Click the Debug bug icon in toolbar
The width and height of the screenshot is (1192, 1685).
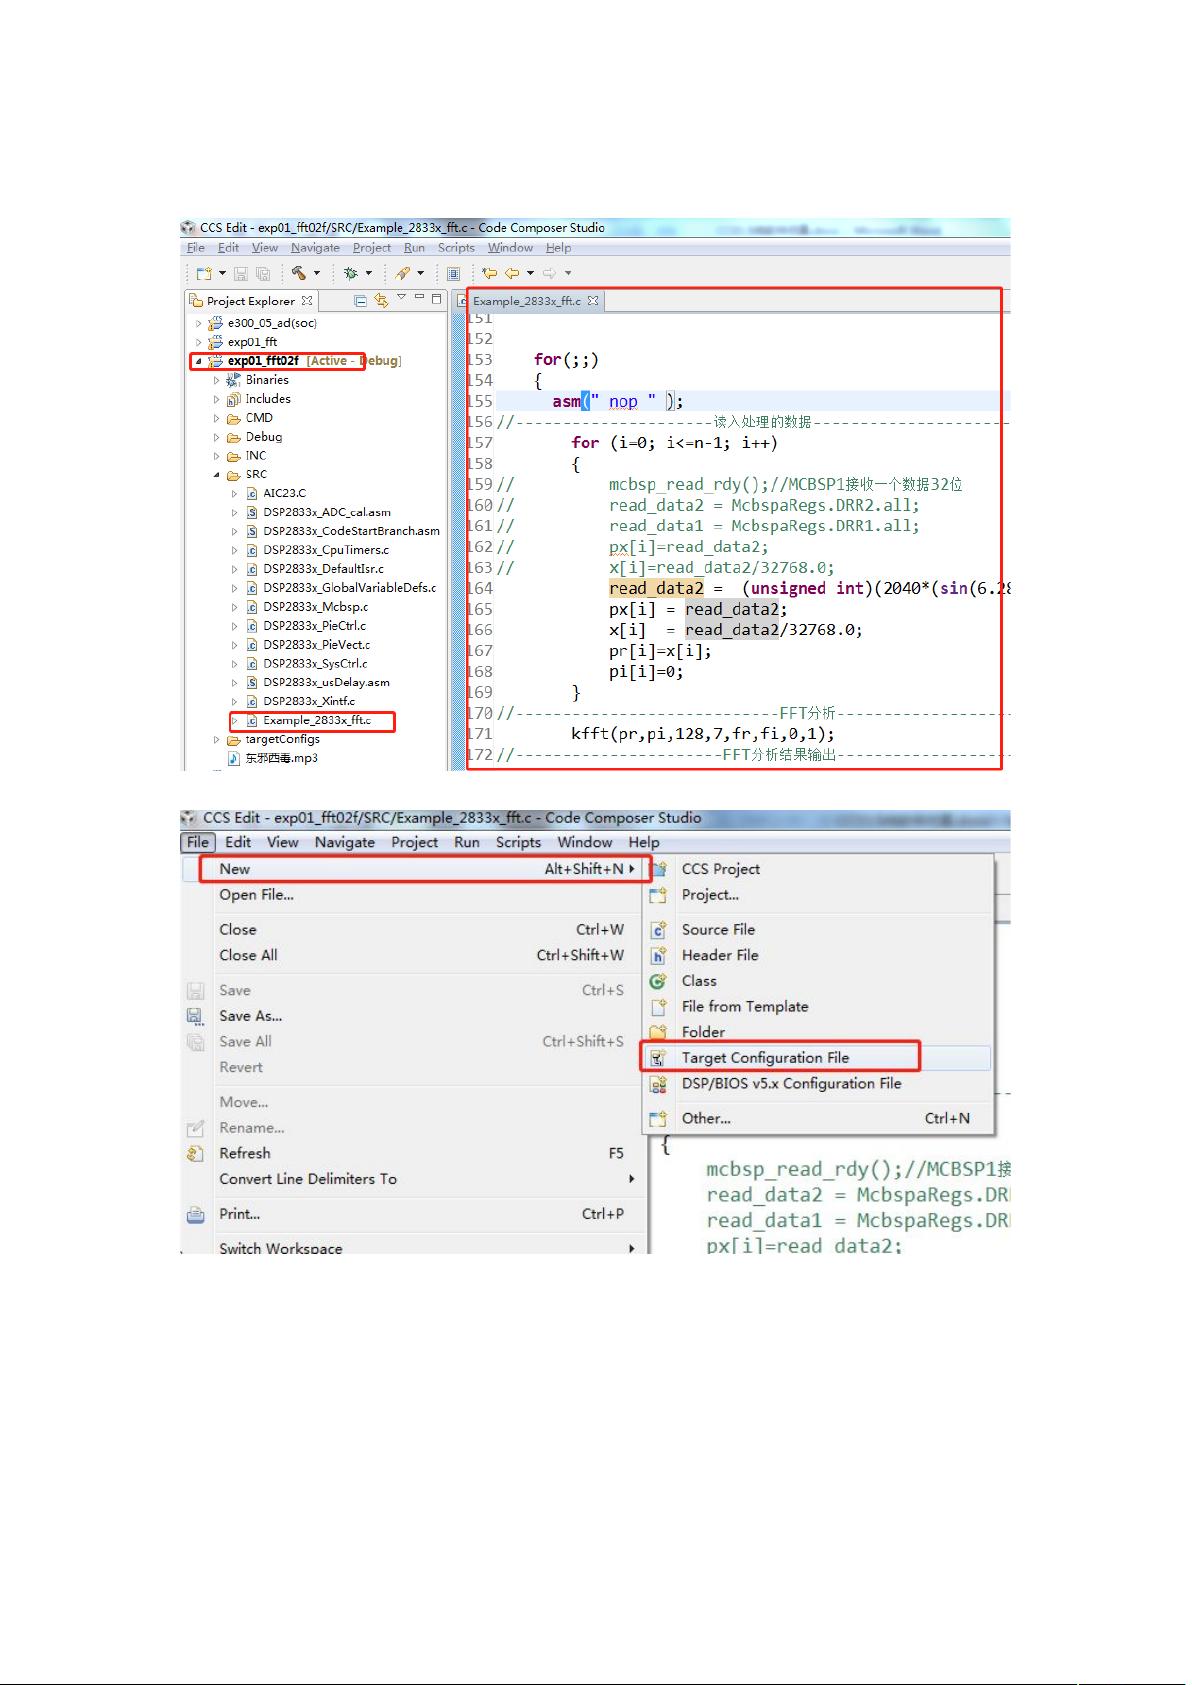click(350, 273)
